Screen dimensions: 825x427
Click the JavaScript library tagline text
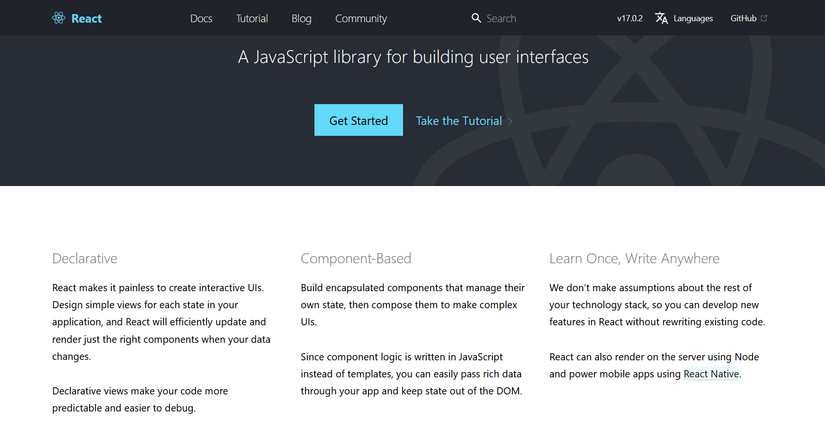[x=413, y=57]
